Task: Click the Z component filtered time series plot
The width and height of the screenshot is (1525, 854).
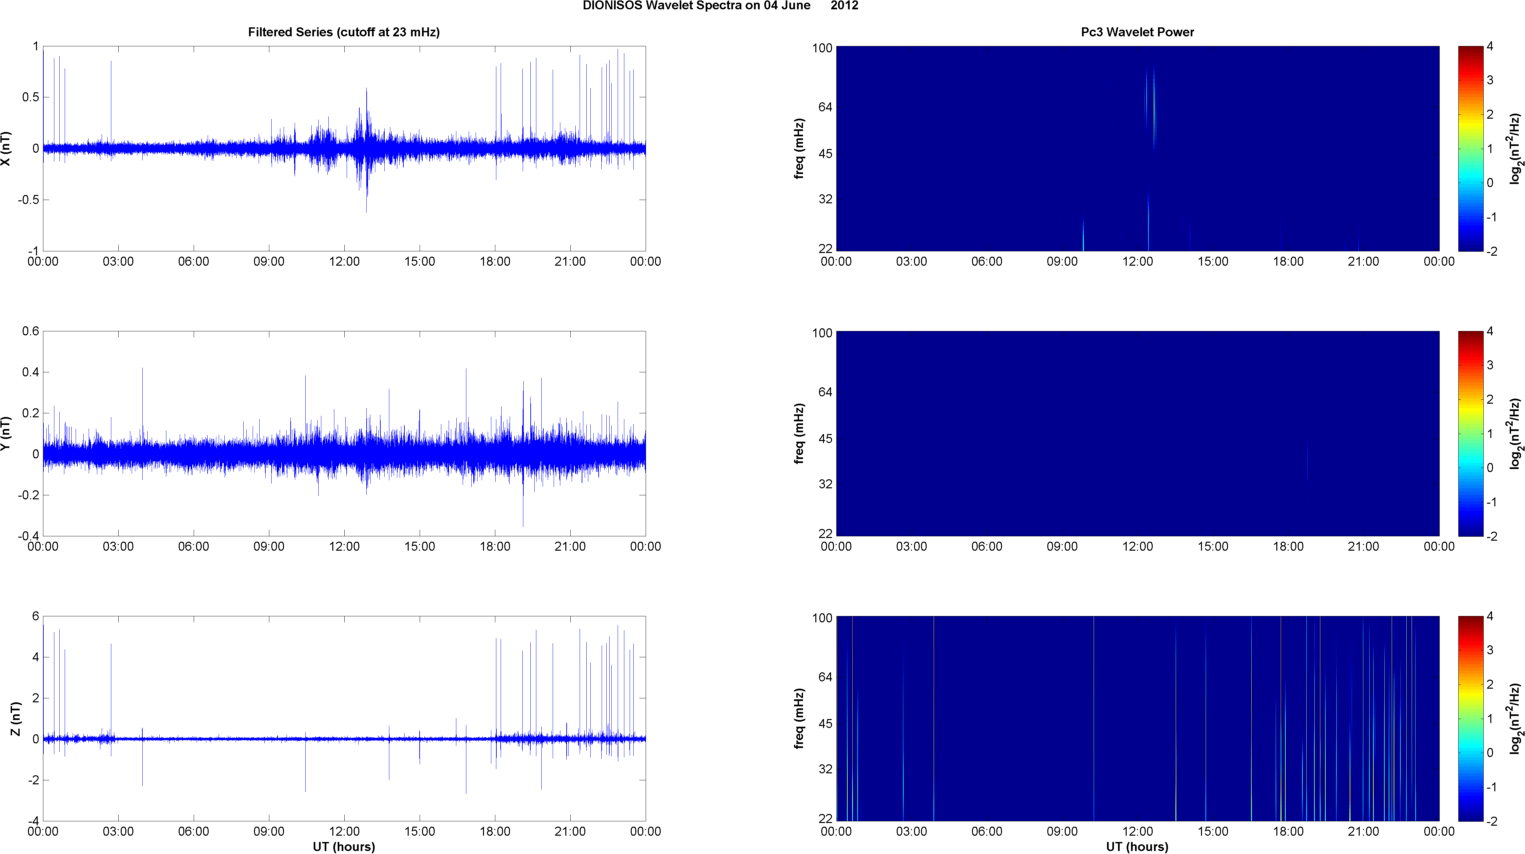Action: pos(344,718)
